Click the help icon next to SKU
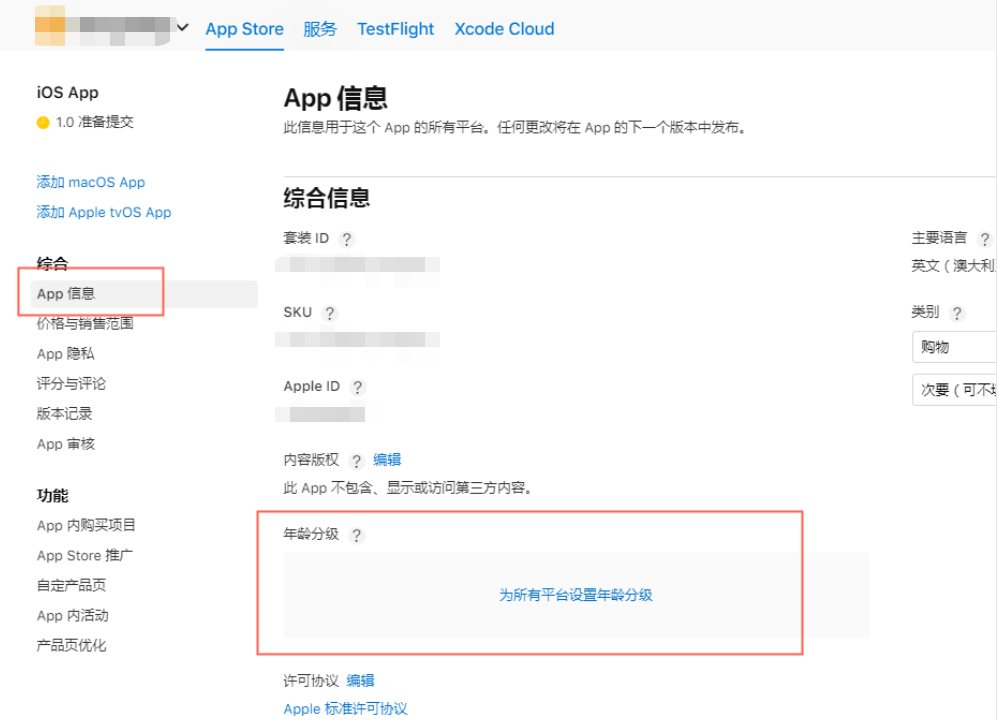The height and width of the screenshot is (720, 997). [x=329, y=313]
